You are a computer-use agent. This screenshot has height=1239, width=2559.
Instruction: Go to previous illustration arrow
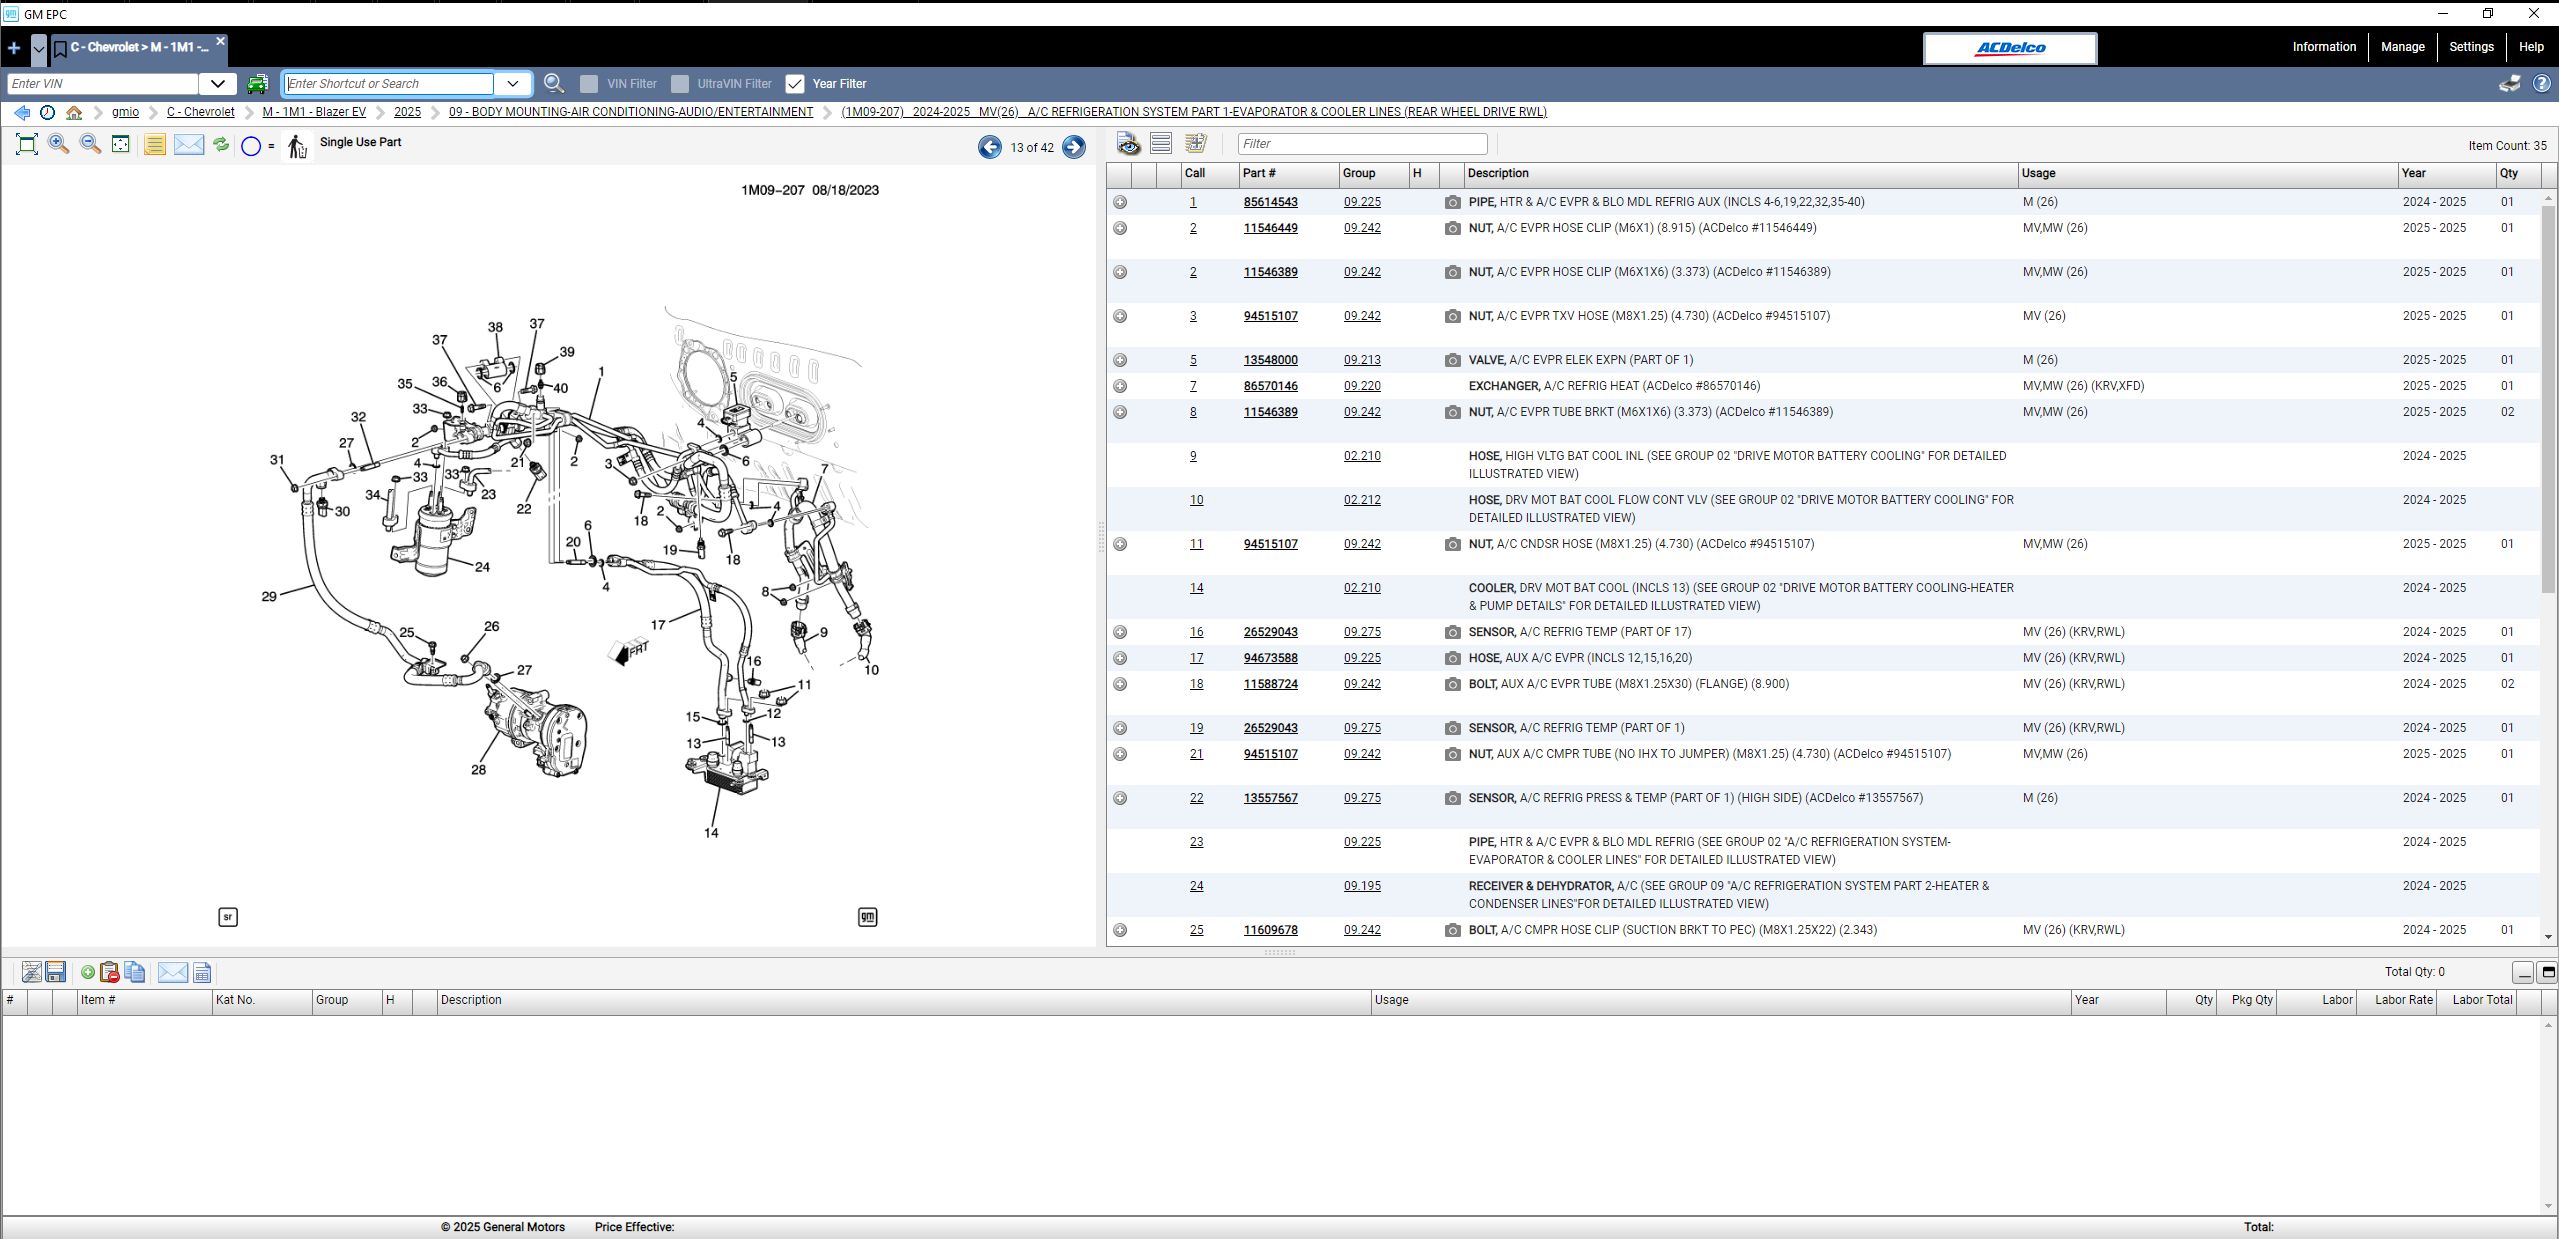coord(989,147)
